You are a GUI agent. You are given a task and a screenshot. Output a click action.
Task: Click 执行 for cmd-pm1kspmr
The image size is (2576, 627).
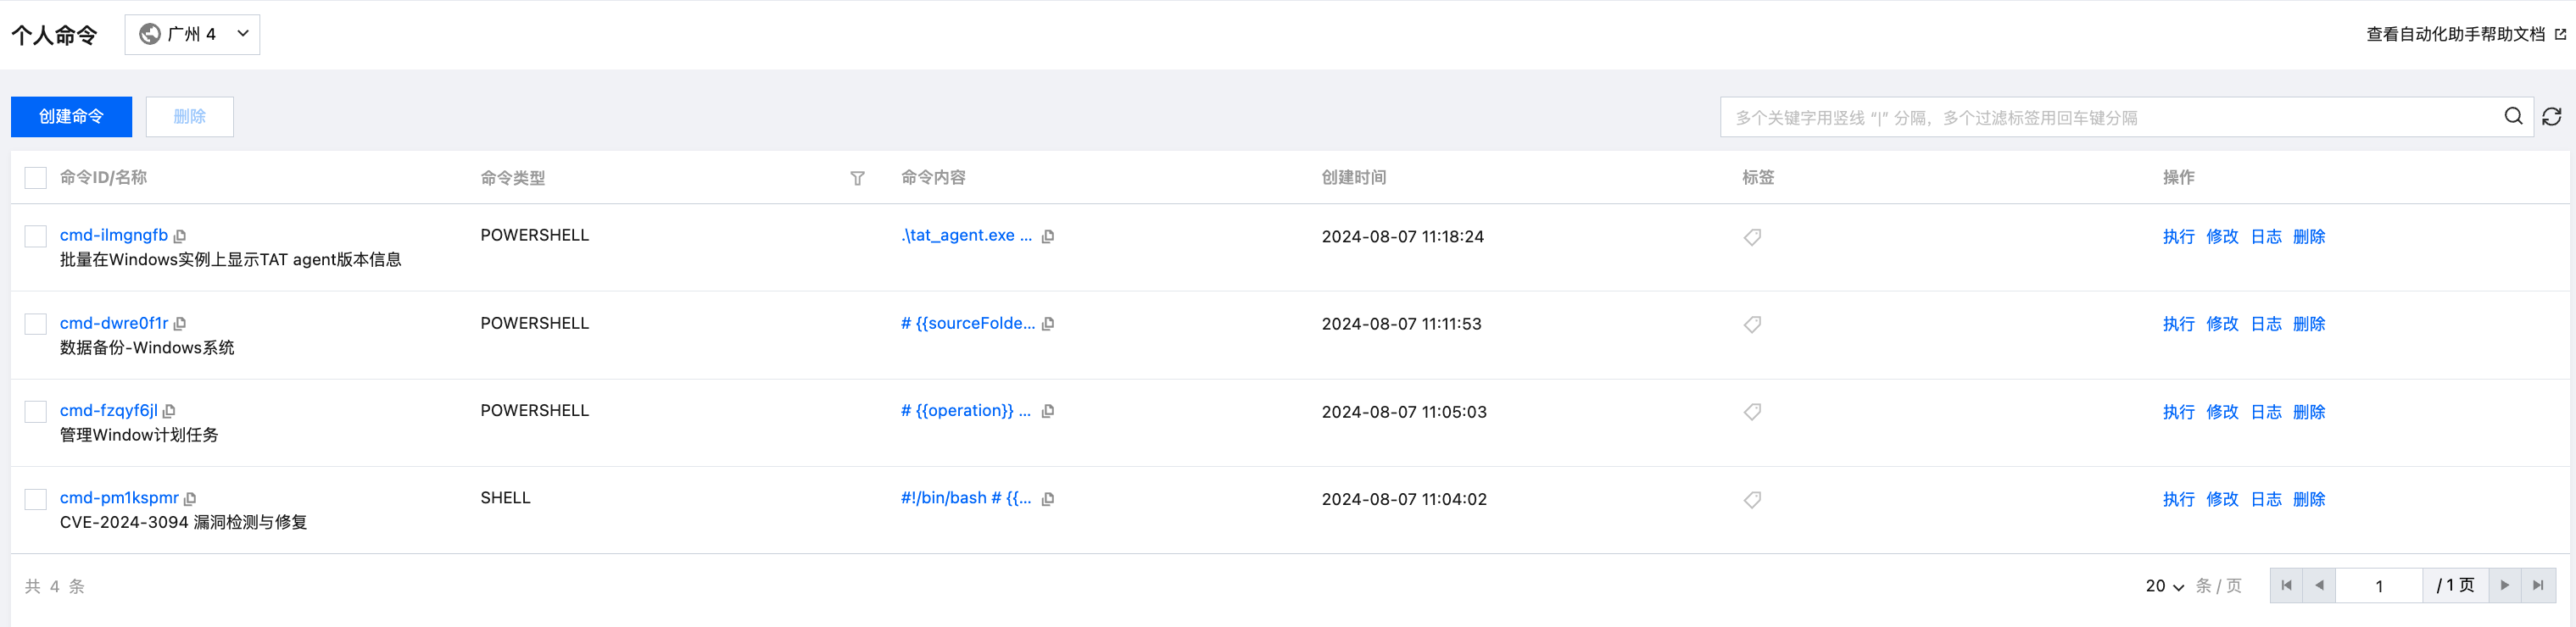(x=2178, y=499)
